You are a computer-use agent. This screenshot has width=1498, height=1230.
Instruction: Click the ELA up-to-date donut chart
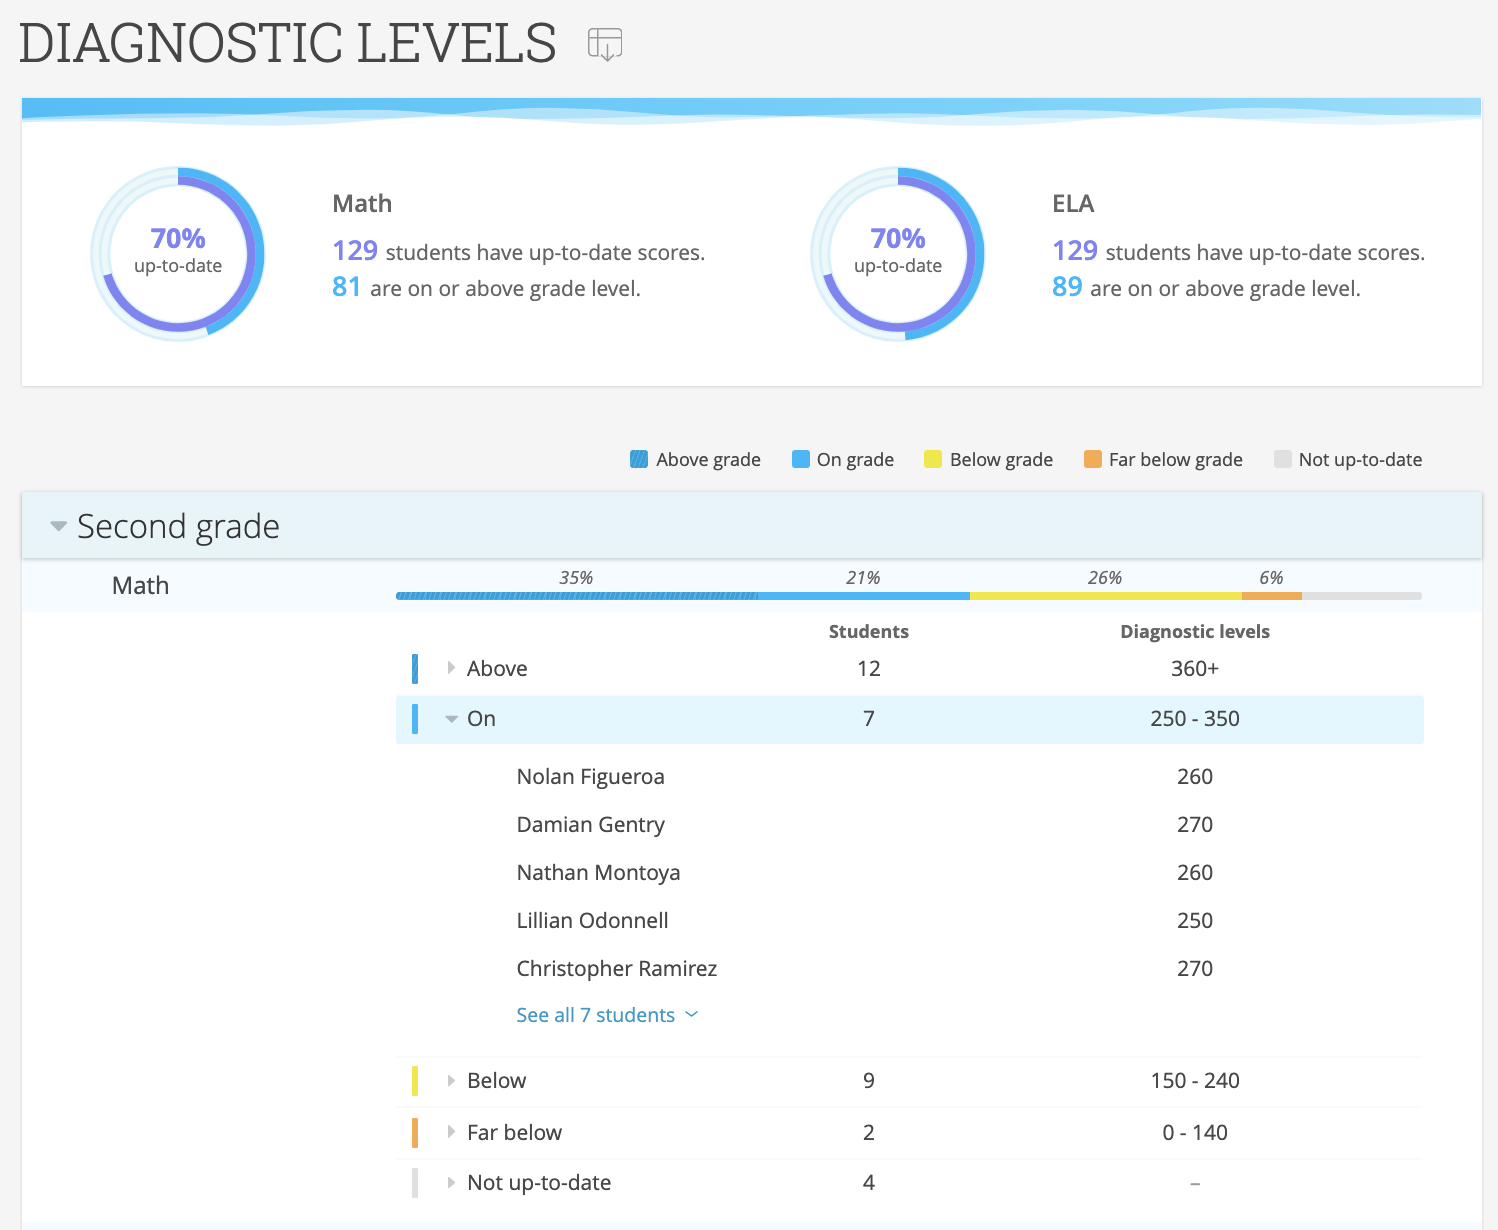tap(897, 253)
